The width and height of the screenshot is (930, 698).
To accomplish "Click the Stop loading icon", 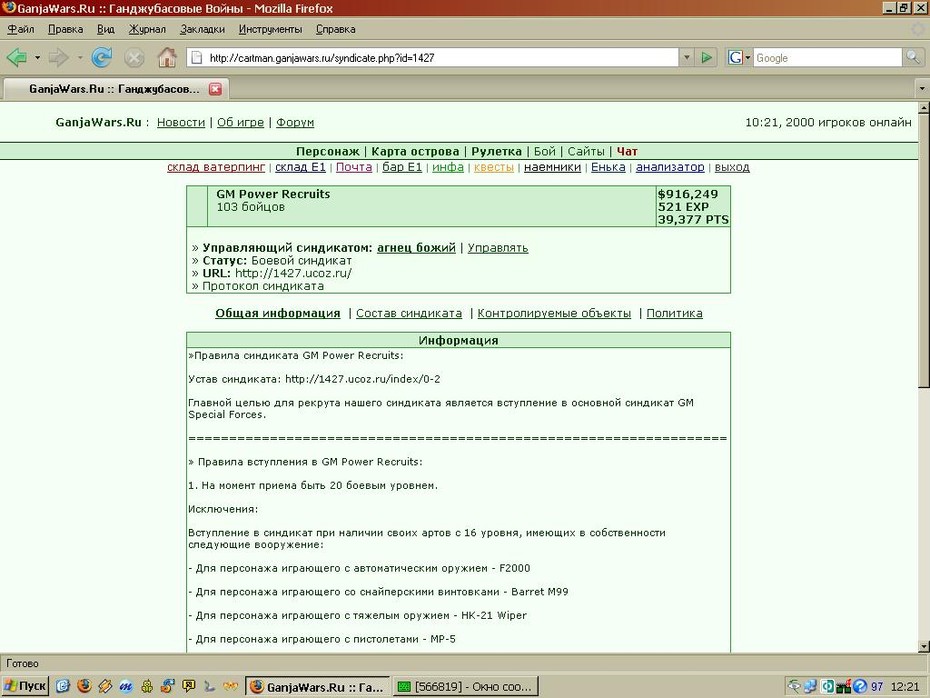I will [x=134, y=58].
